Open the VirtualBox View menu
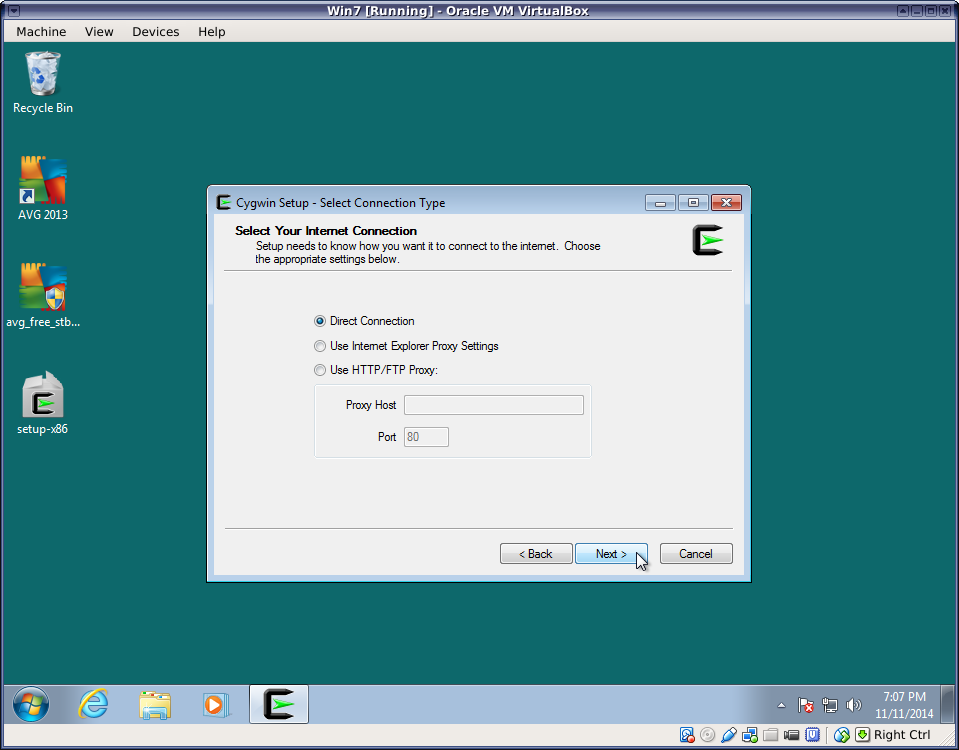959x750 pixels. (x=99, y=32)
